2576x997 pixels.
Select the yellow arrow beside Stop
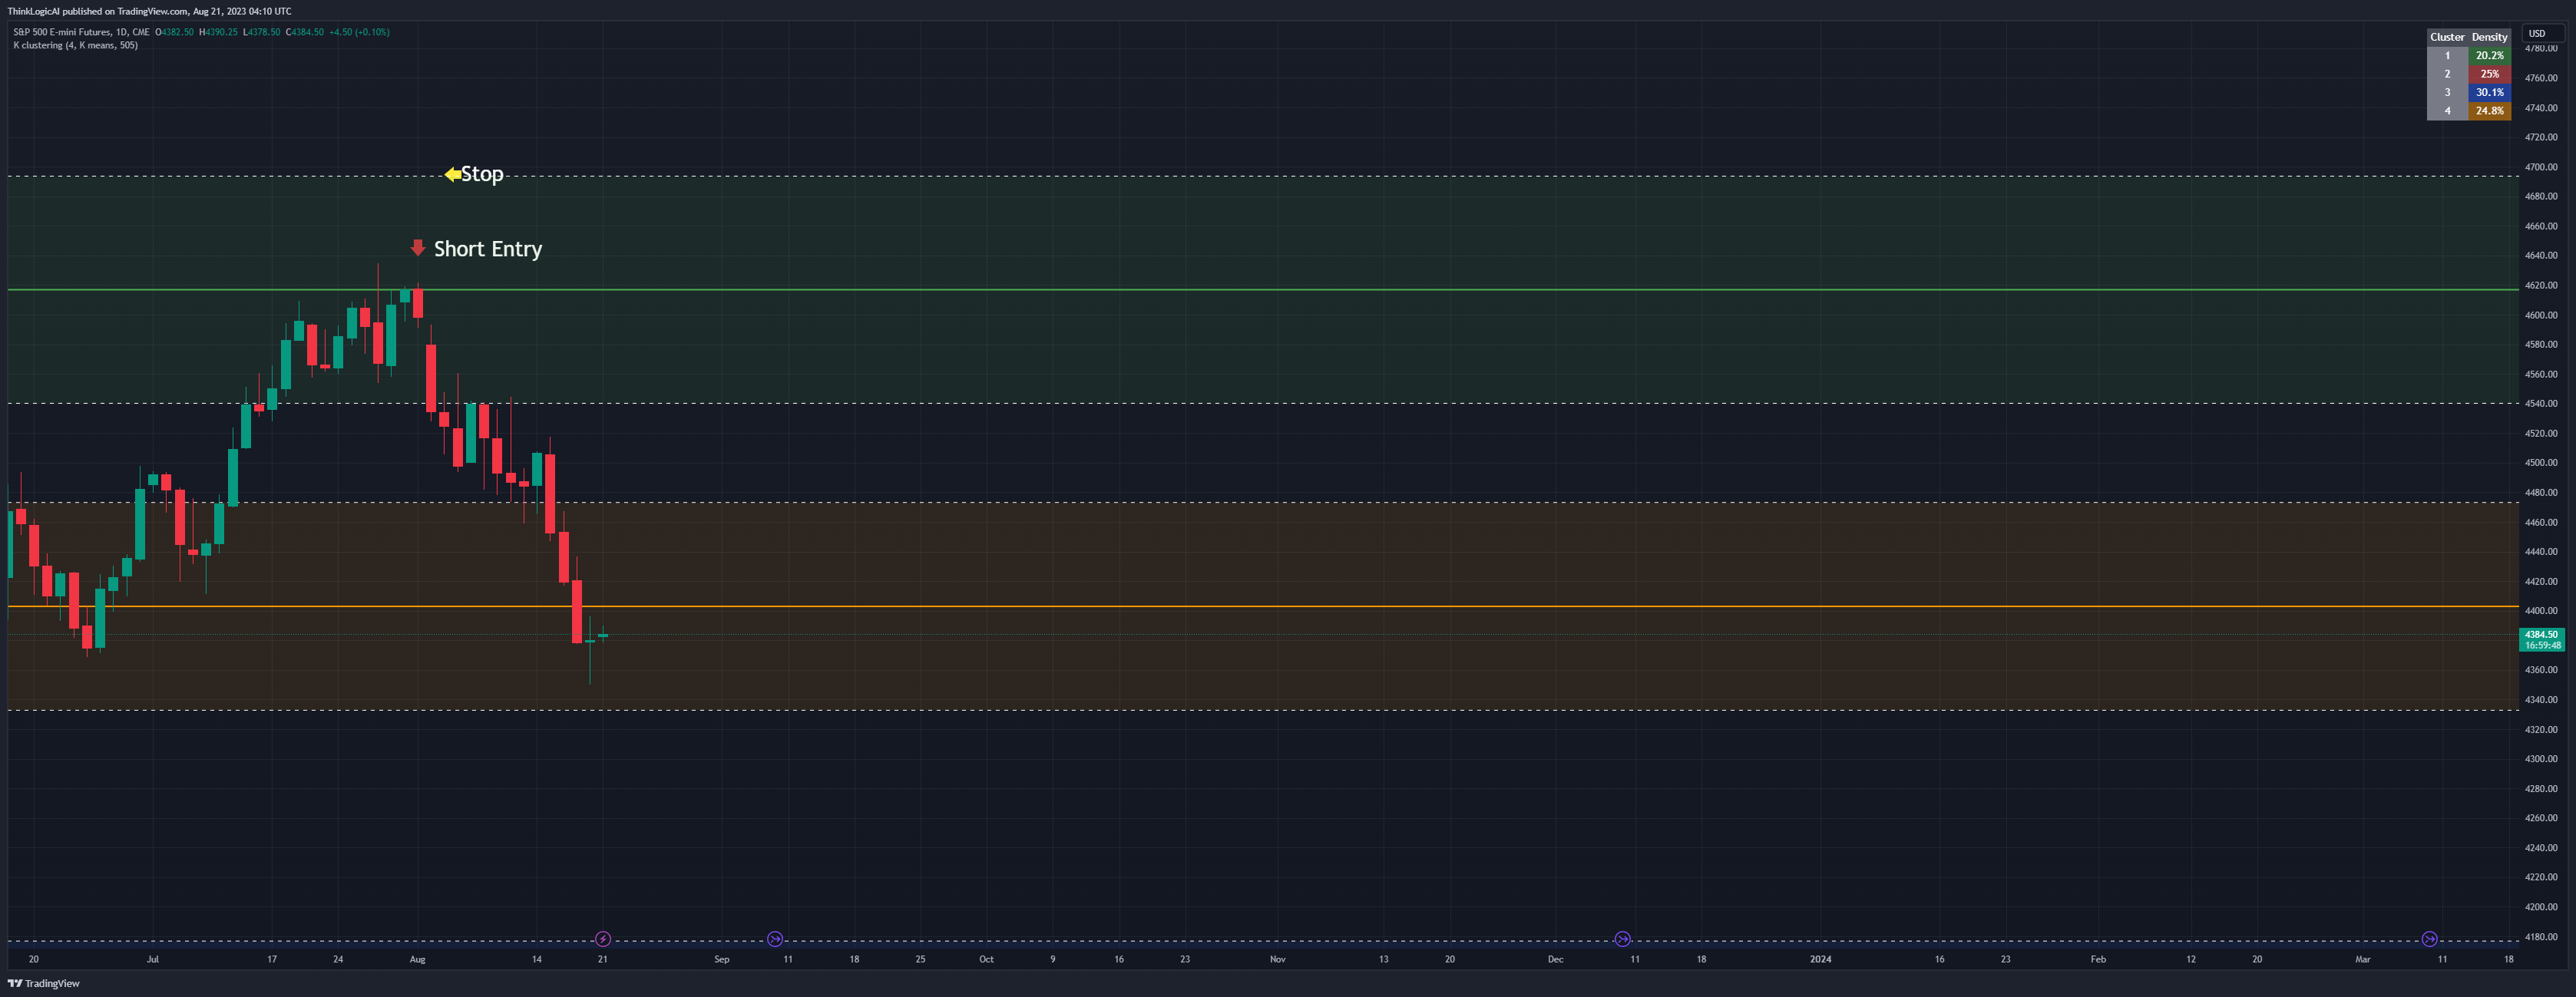tap(452, 174)
